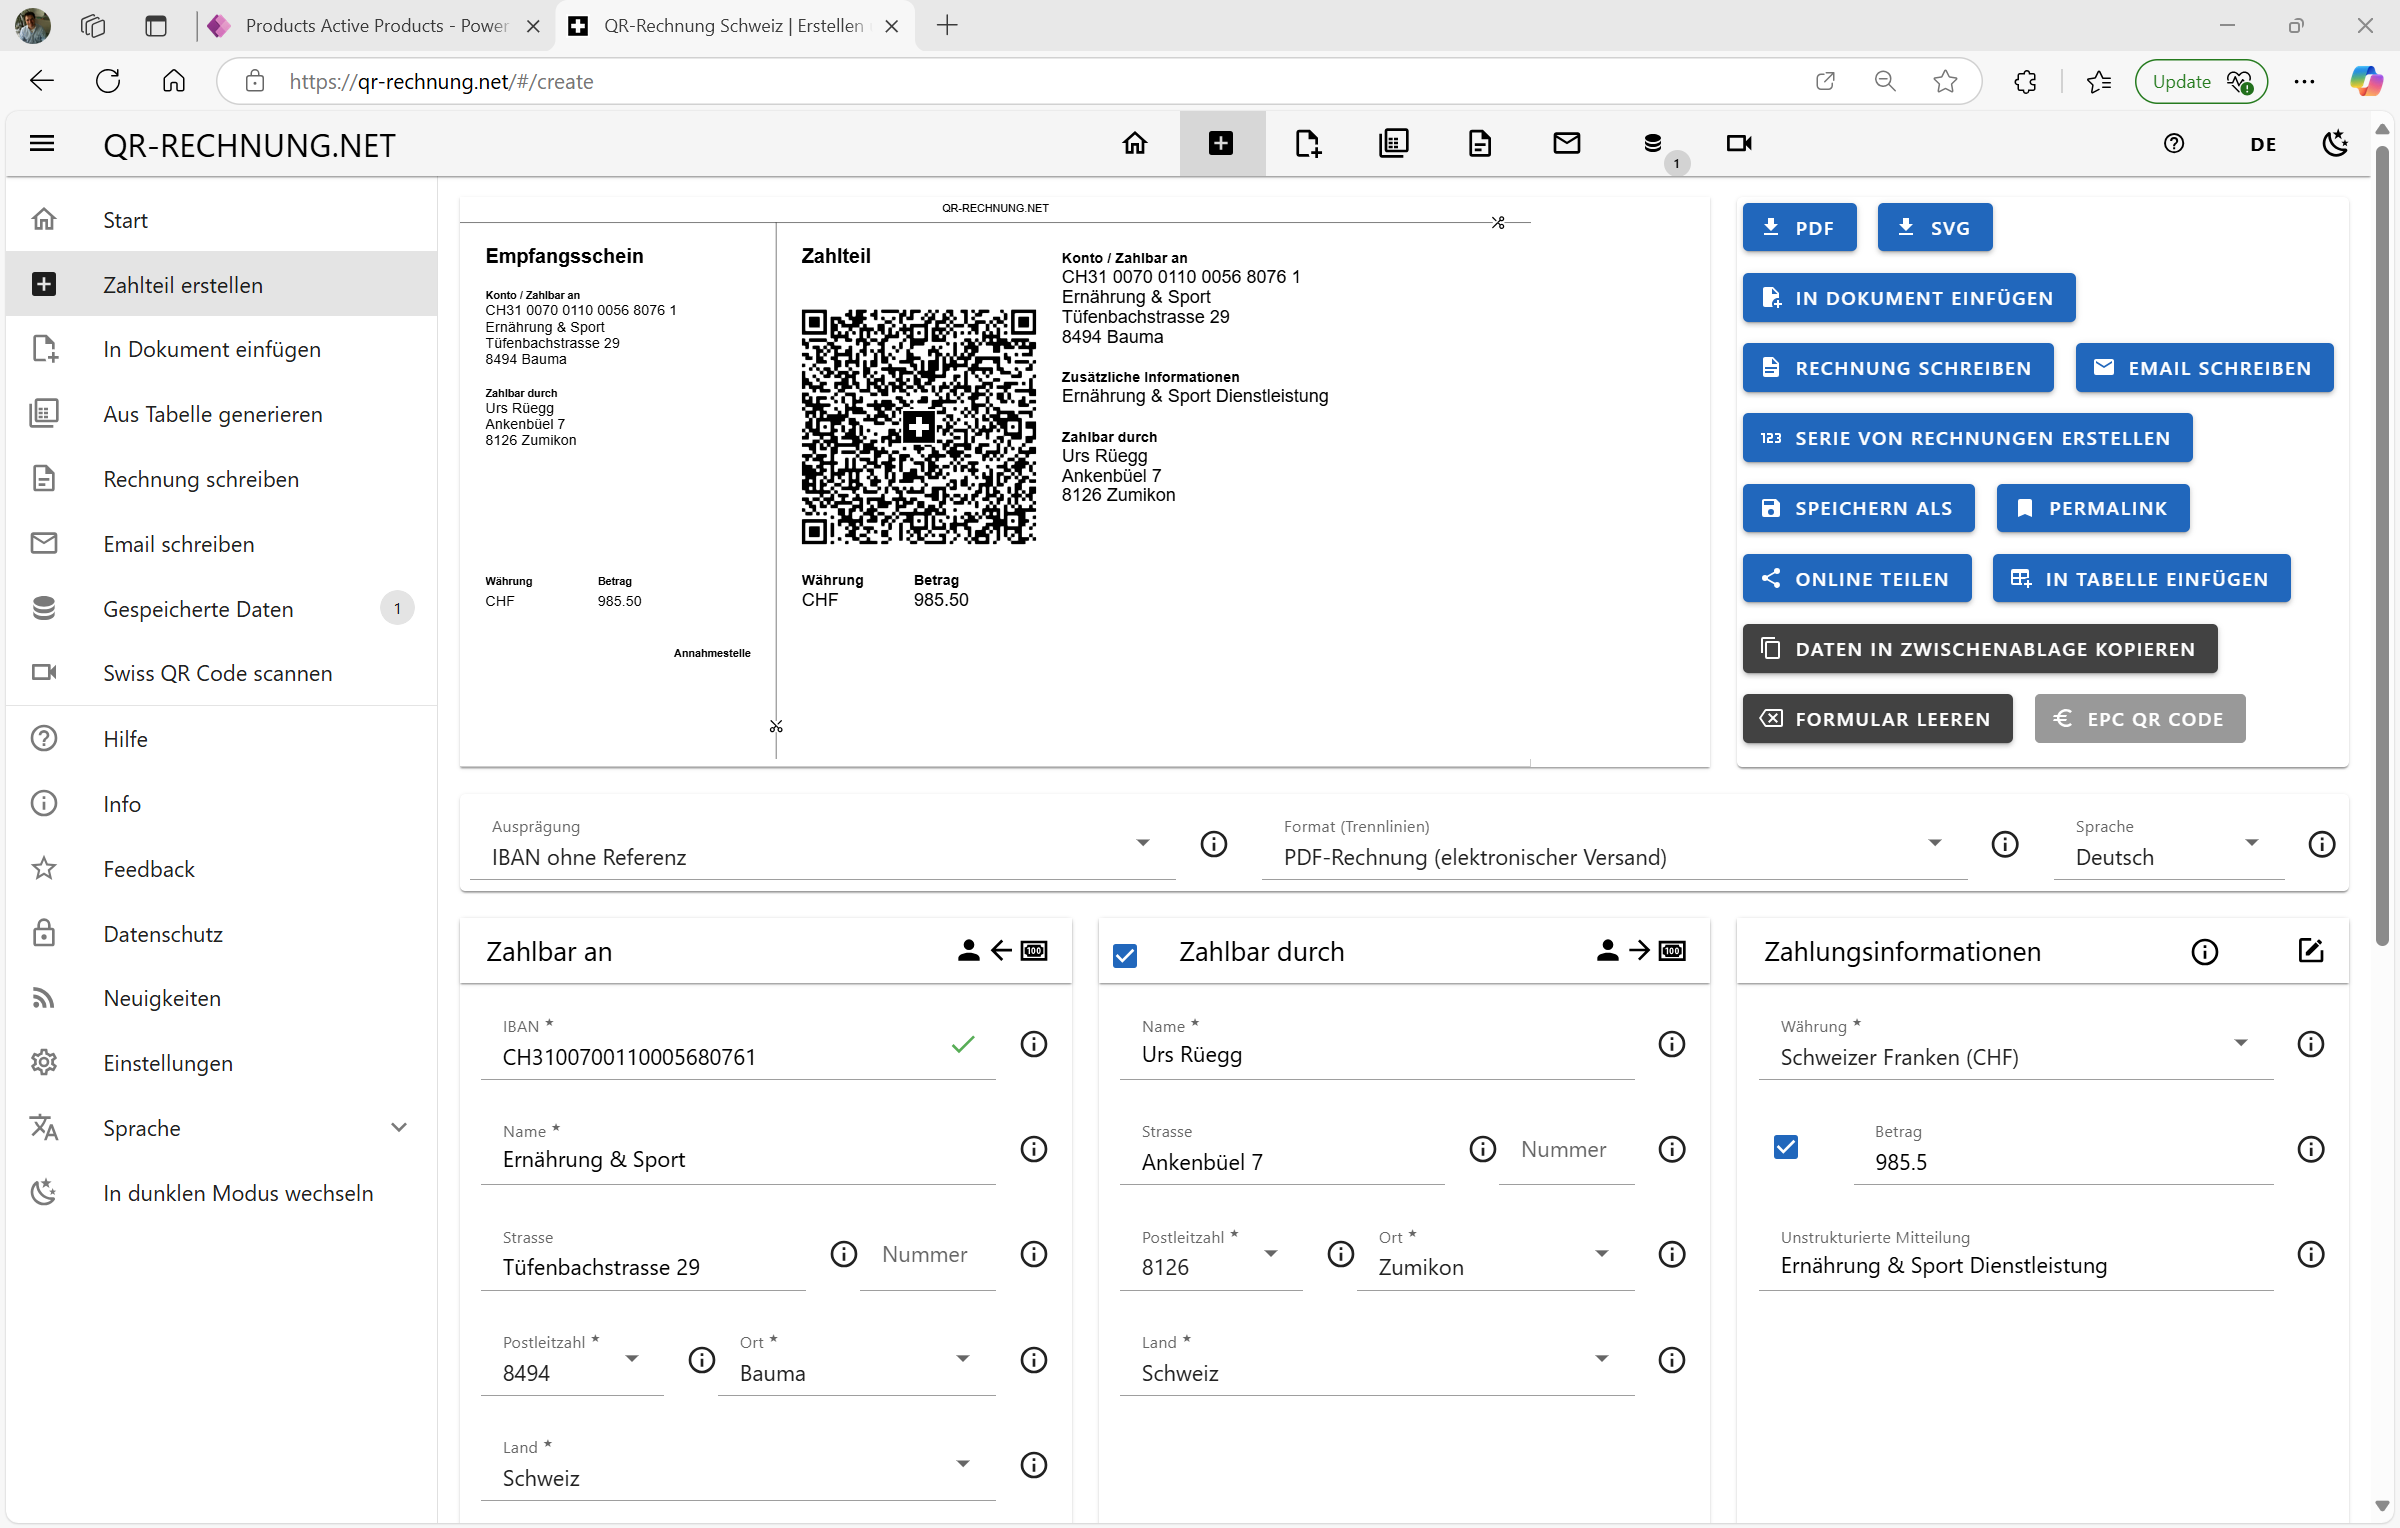
Task: Open the Ausprägung dropdown
Action: tap(822, 846)
